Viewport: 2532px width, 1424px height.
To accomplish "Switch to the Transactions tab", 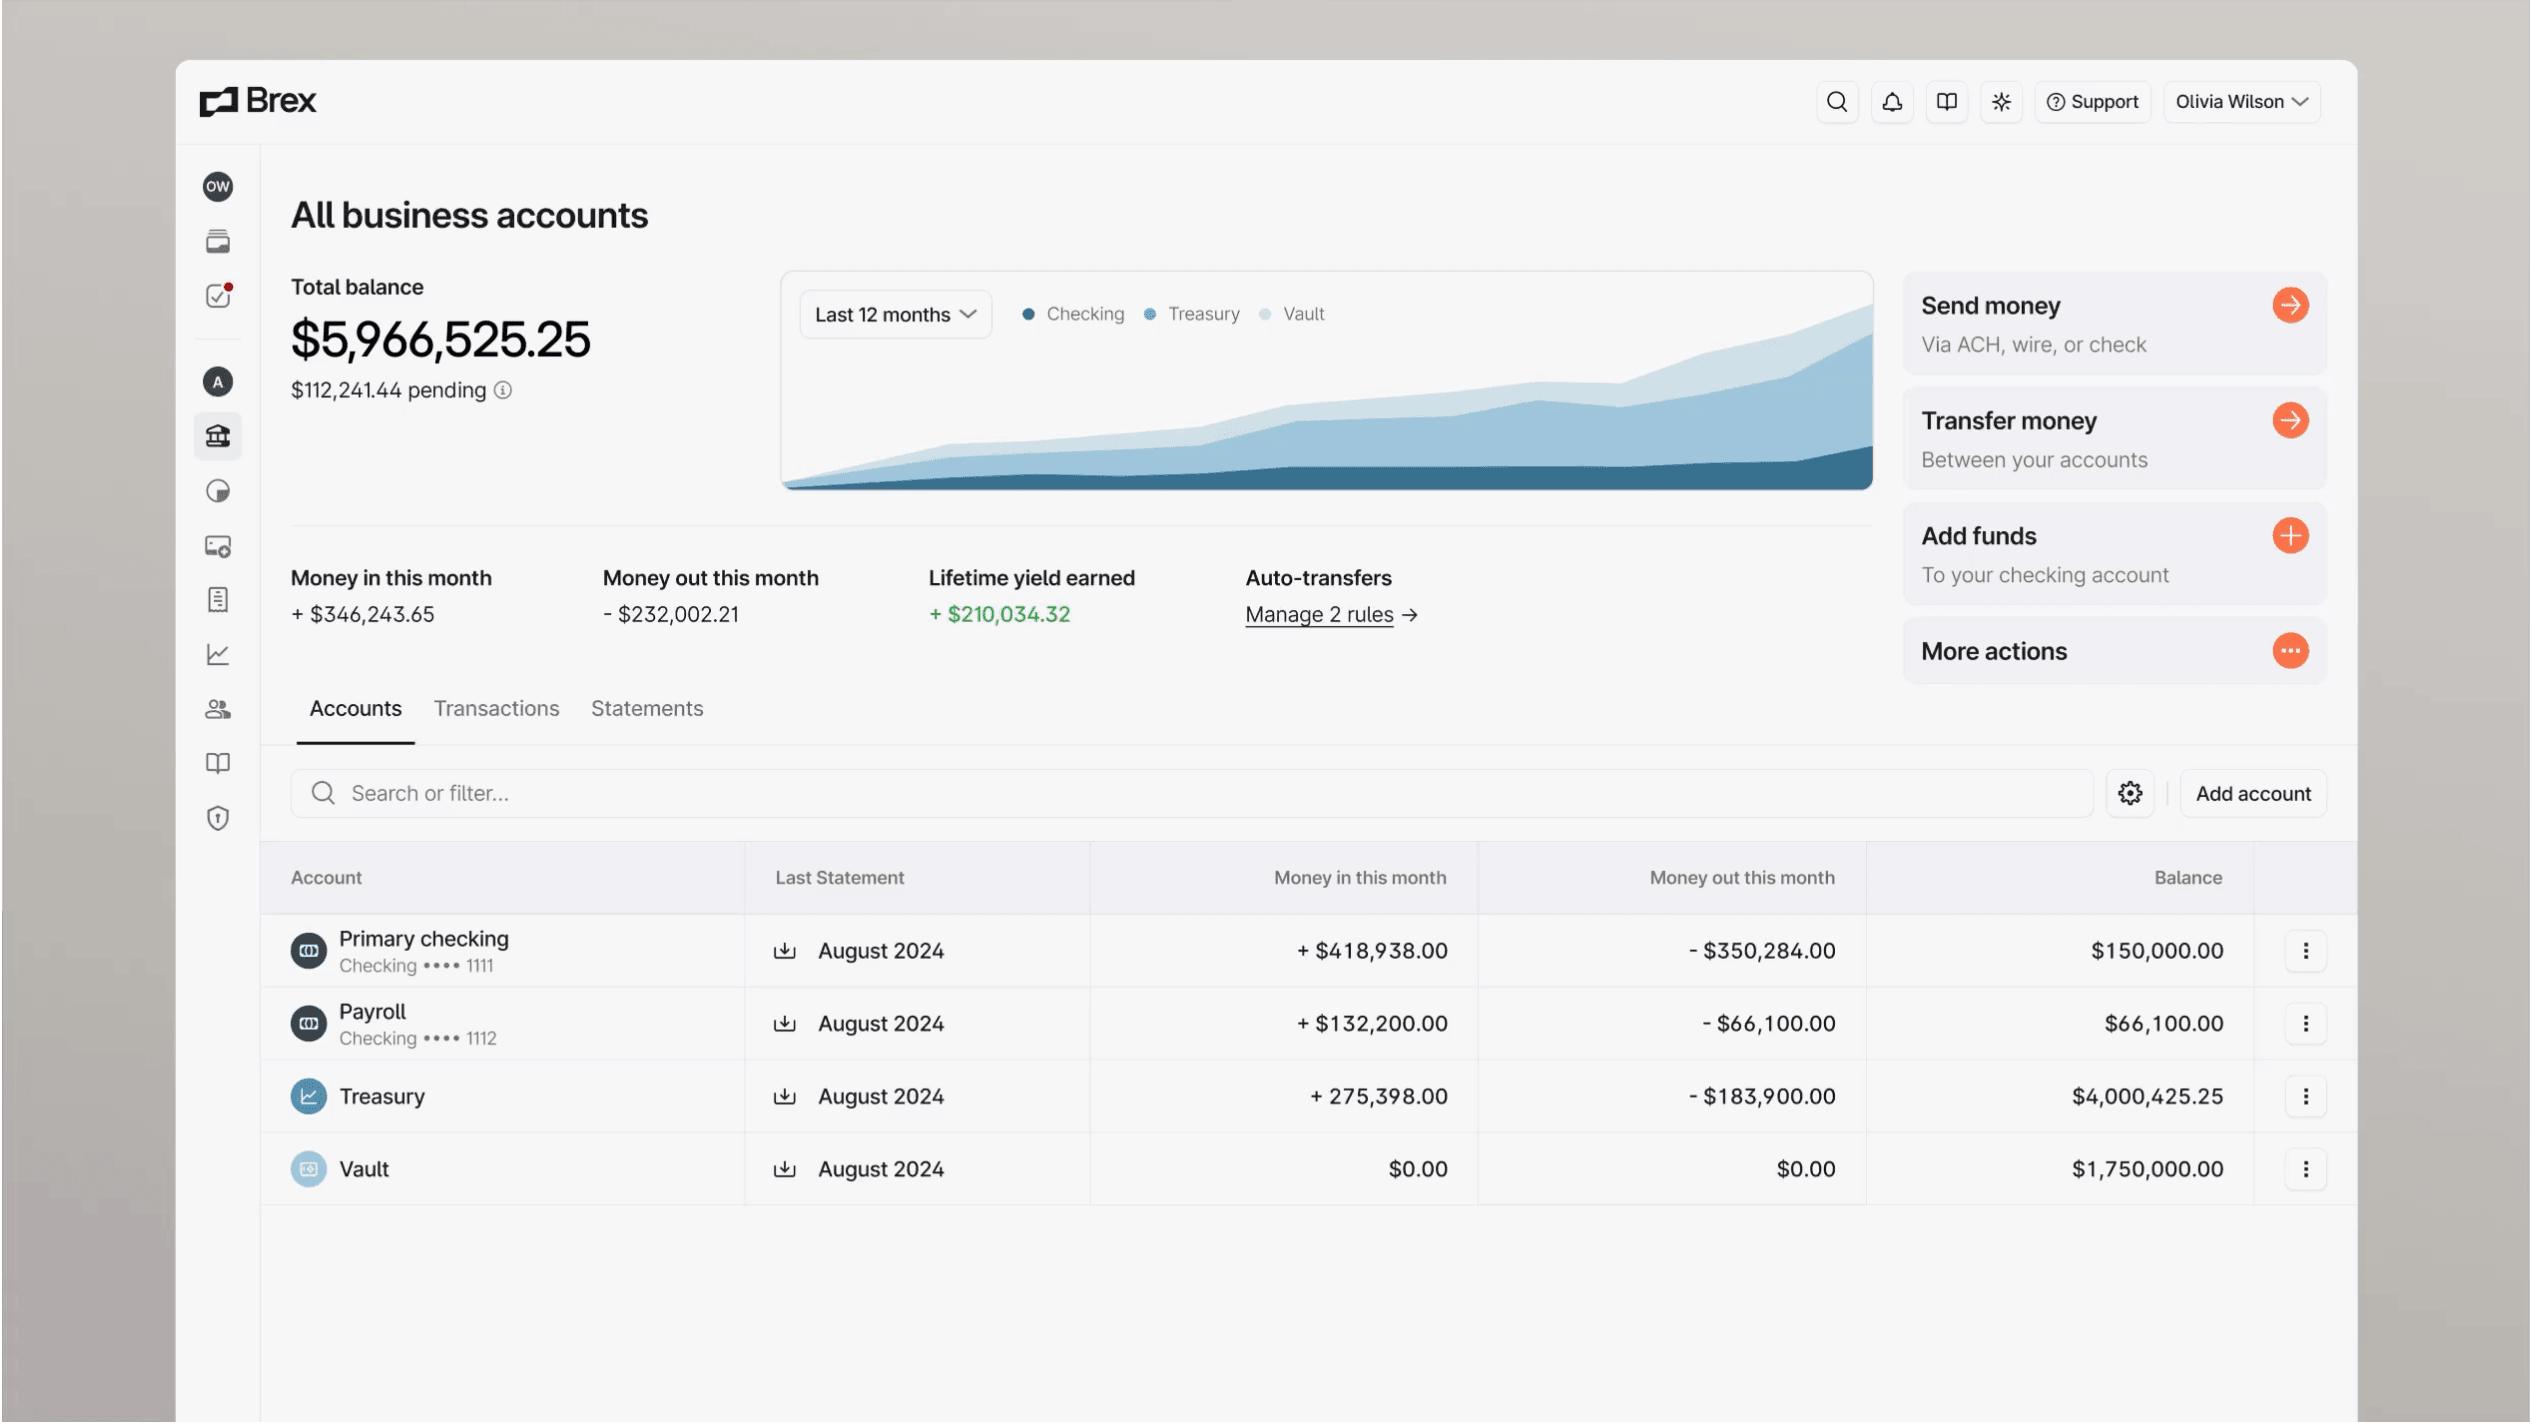I will tap(496, 708).
